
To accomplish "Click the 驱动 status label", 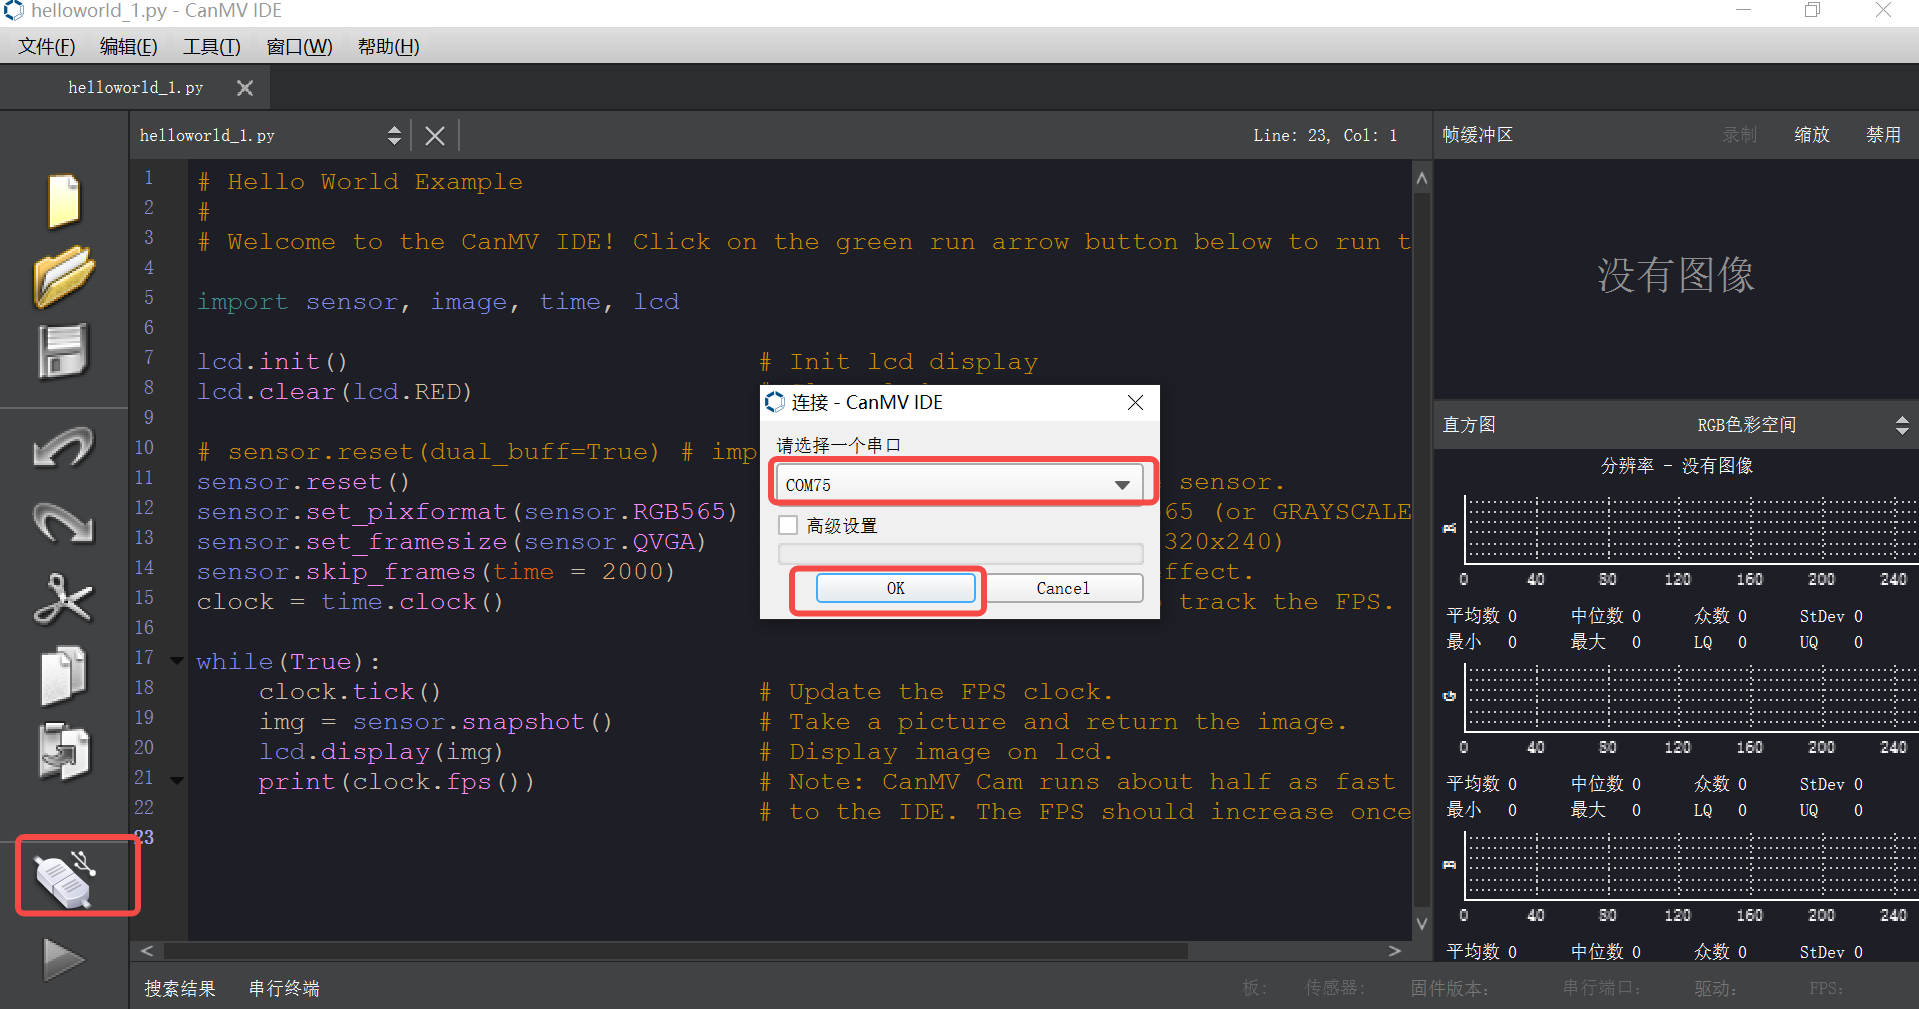I will click(x=1715, y=988).
